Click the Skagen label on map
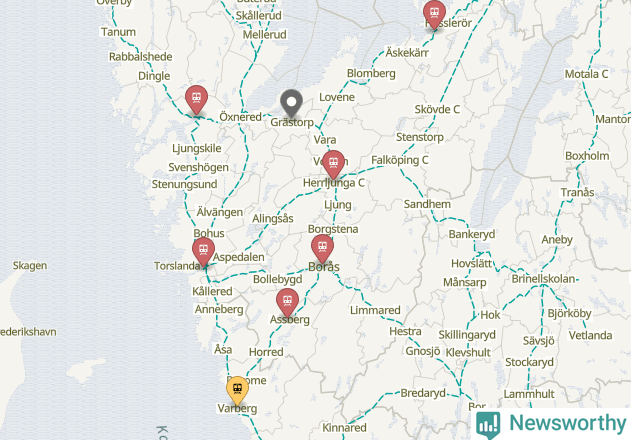Image resolution: width=631 pixels, height=440 pixels. (30, 266)
